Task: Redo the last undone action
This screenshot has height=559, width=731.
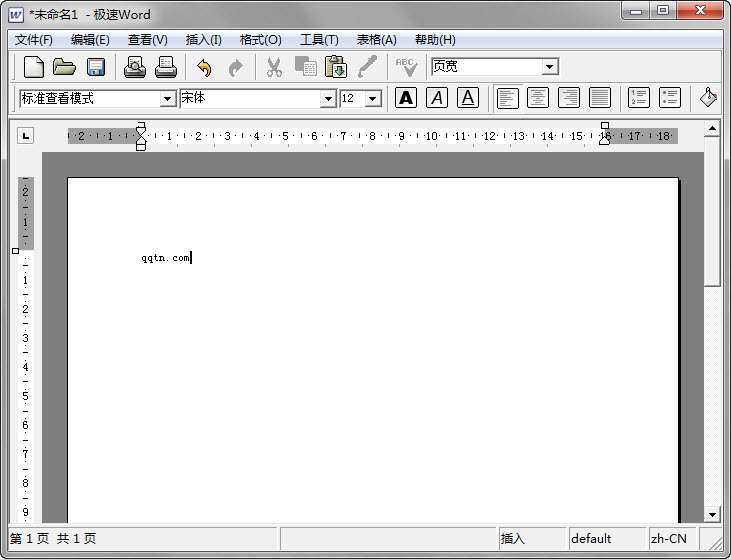Action: (235, 68)
